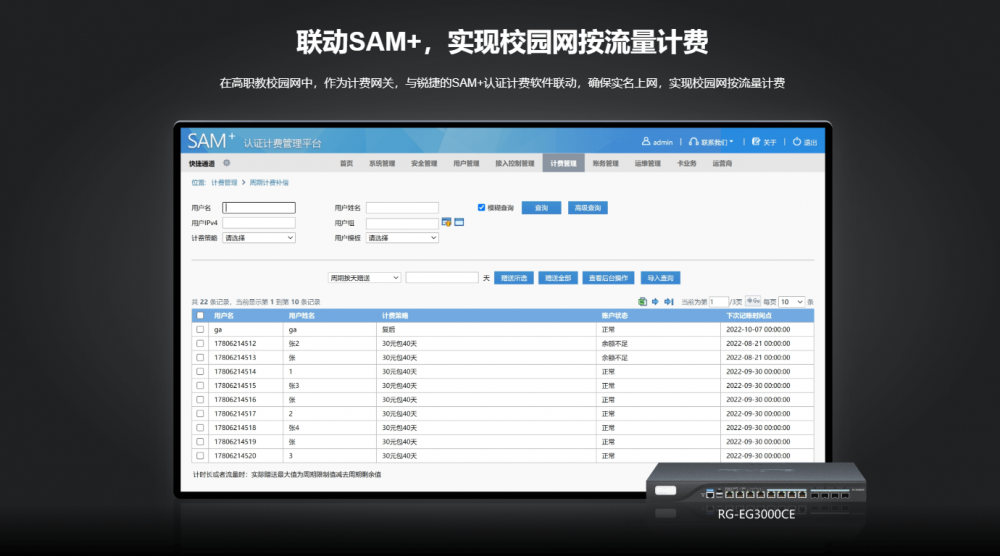The width and height of the screenshot is (1000, 556).
Task: Sort by the 计费策略 column header
Action: pos(395,316)
